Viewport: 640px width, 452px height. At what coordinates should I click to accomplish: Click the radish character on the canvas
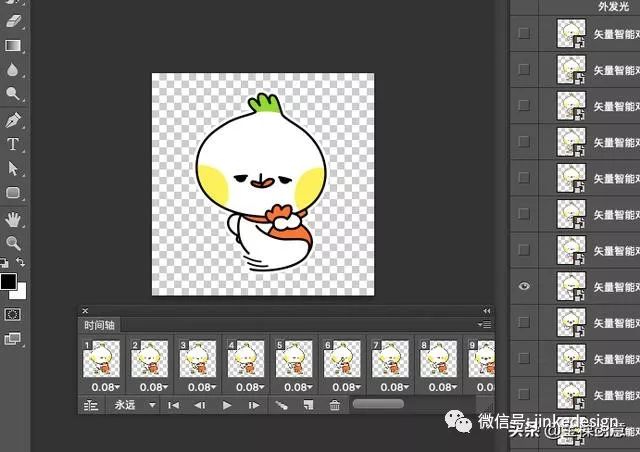coord(261,184)
